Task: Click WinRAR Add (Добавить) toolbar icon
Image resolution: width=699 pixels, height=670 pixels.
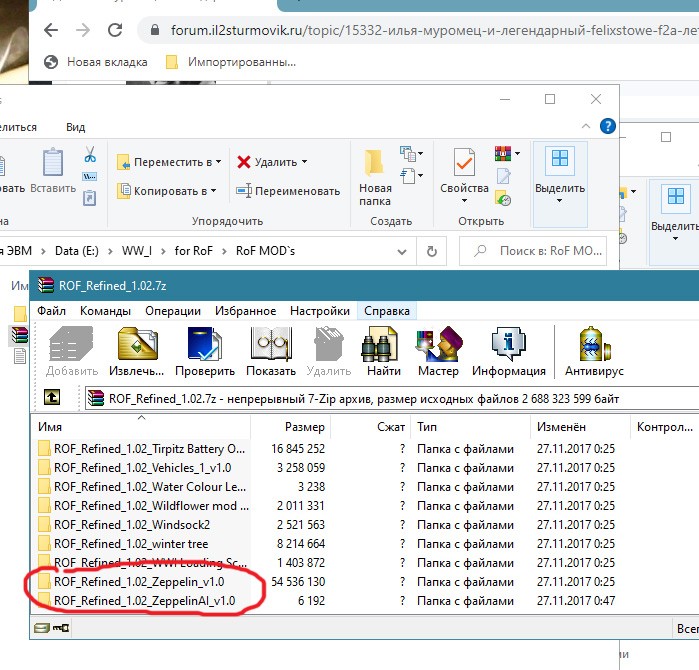Action: point(71,344)
